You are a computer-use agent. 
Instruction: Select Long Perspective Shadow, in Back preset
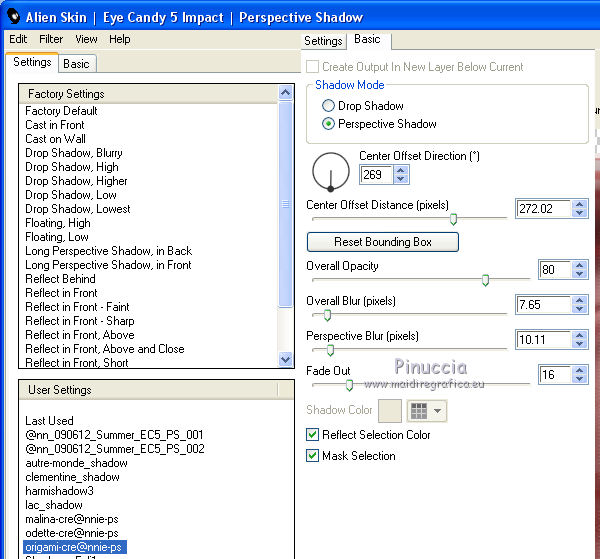coord(108,251)
